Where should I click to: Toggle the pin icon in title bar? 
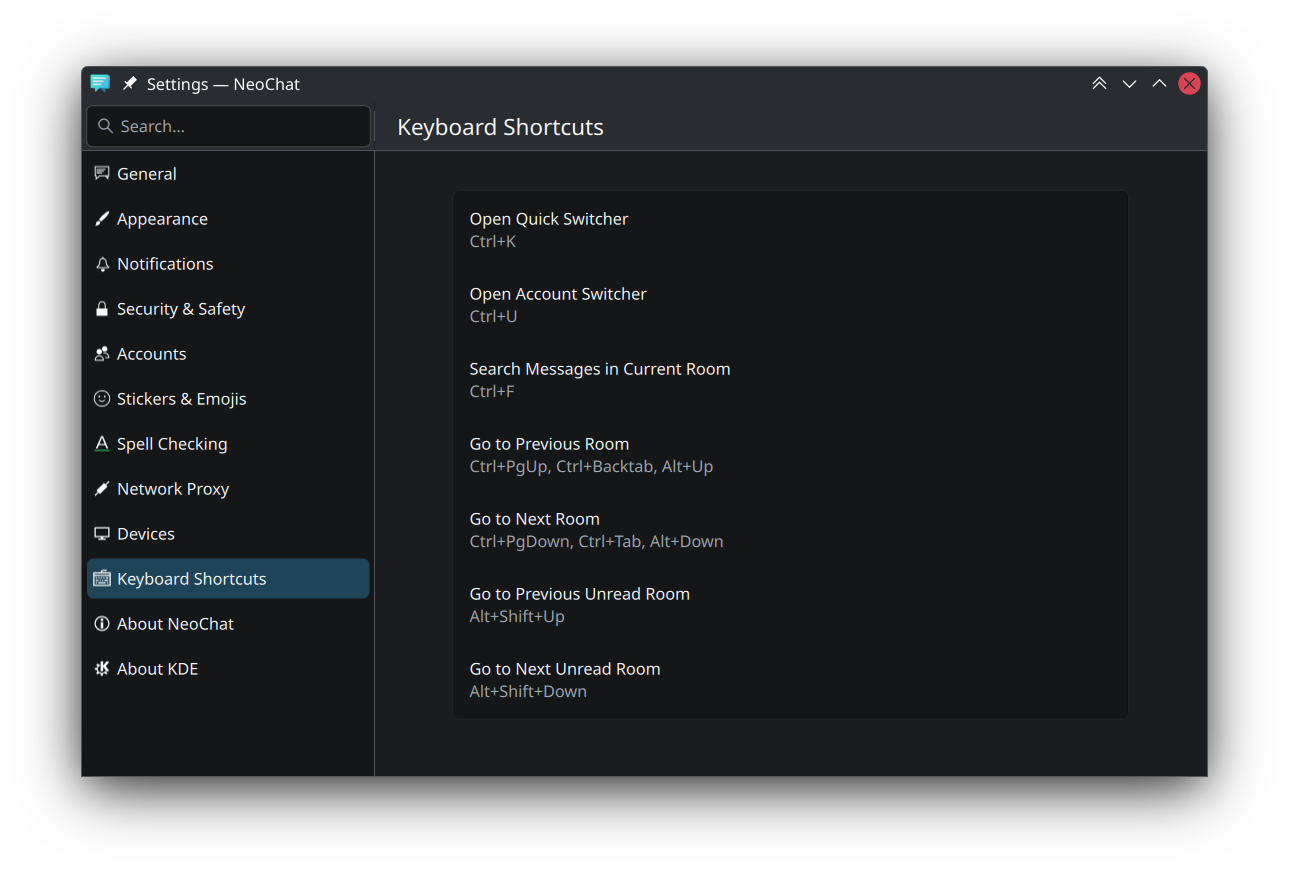[130, 84]
